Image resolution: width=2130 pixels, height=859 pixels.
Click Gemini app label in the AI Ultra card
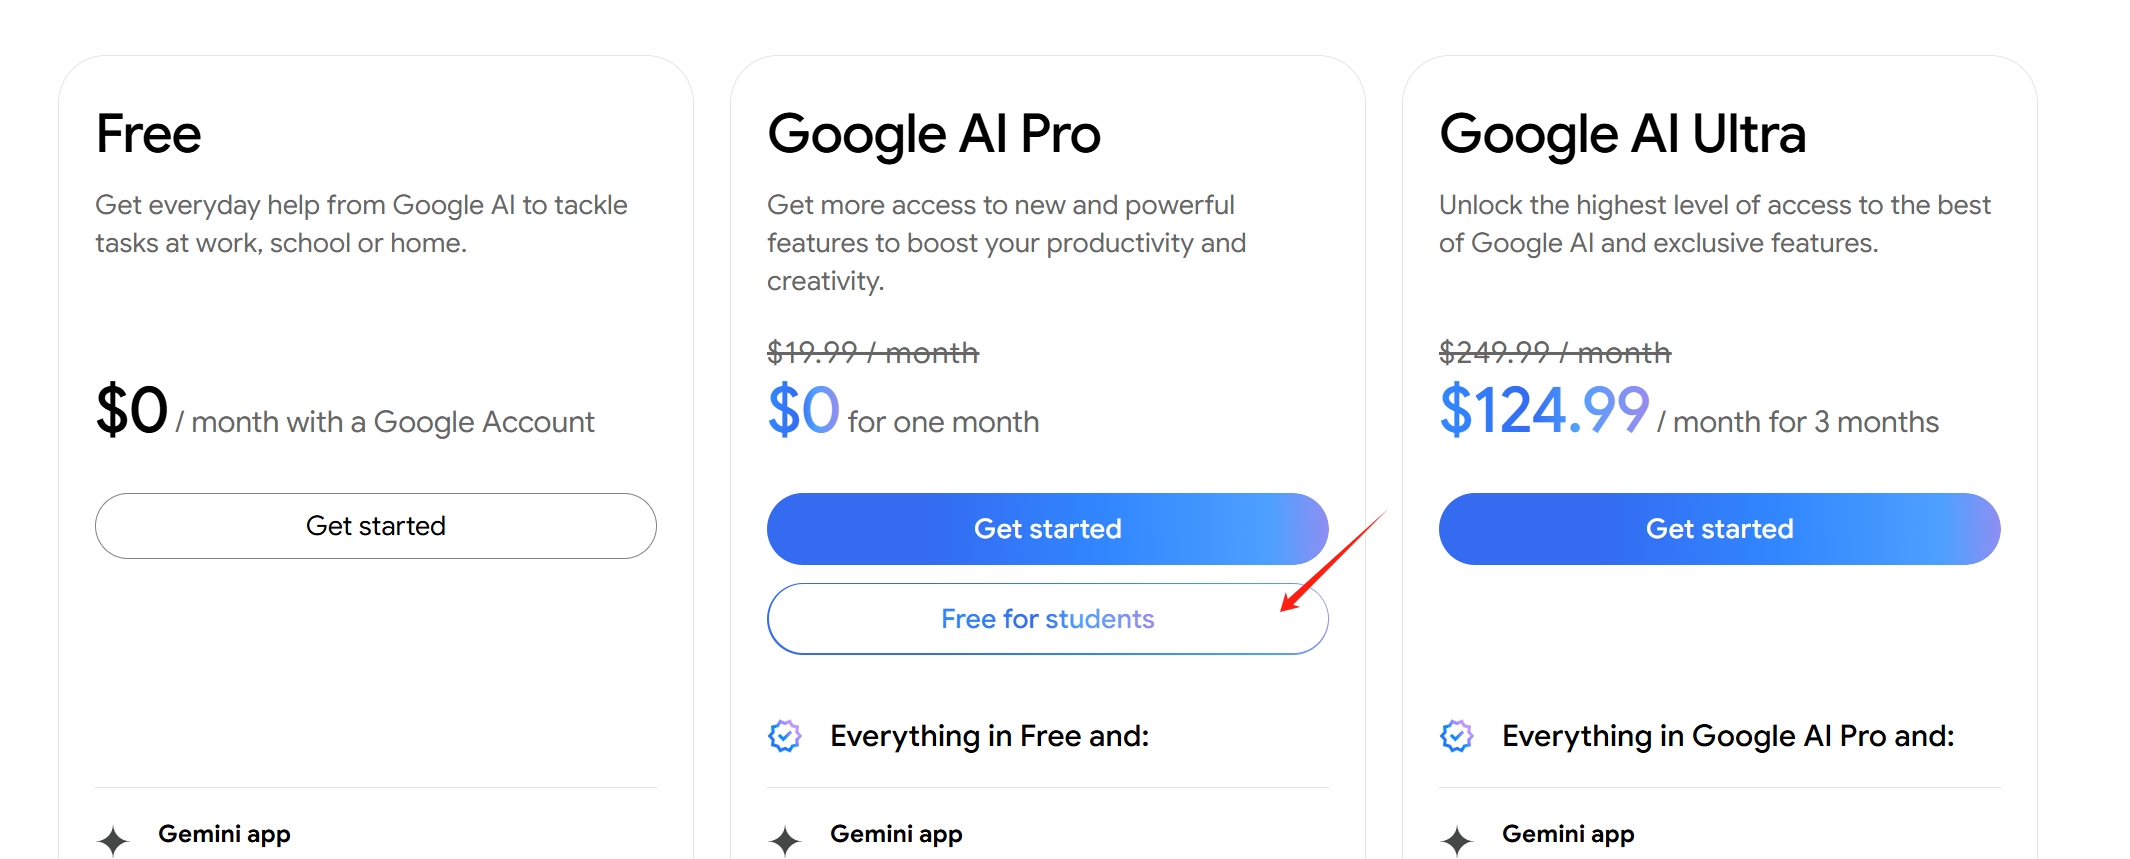pos(1568,834)
